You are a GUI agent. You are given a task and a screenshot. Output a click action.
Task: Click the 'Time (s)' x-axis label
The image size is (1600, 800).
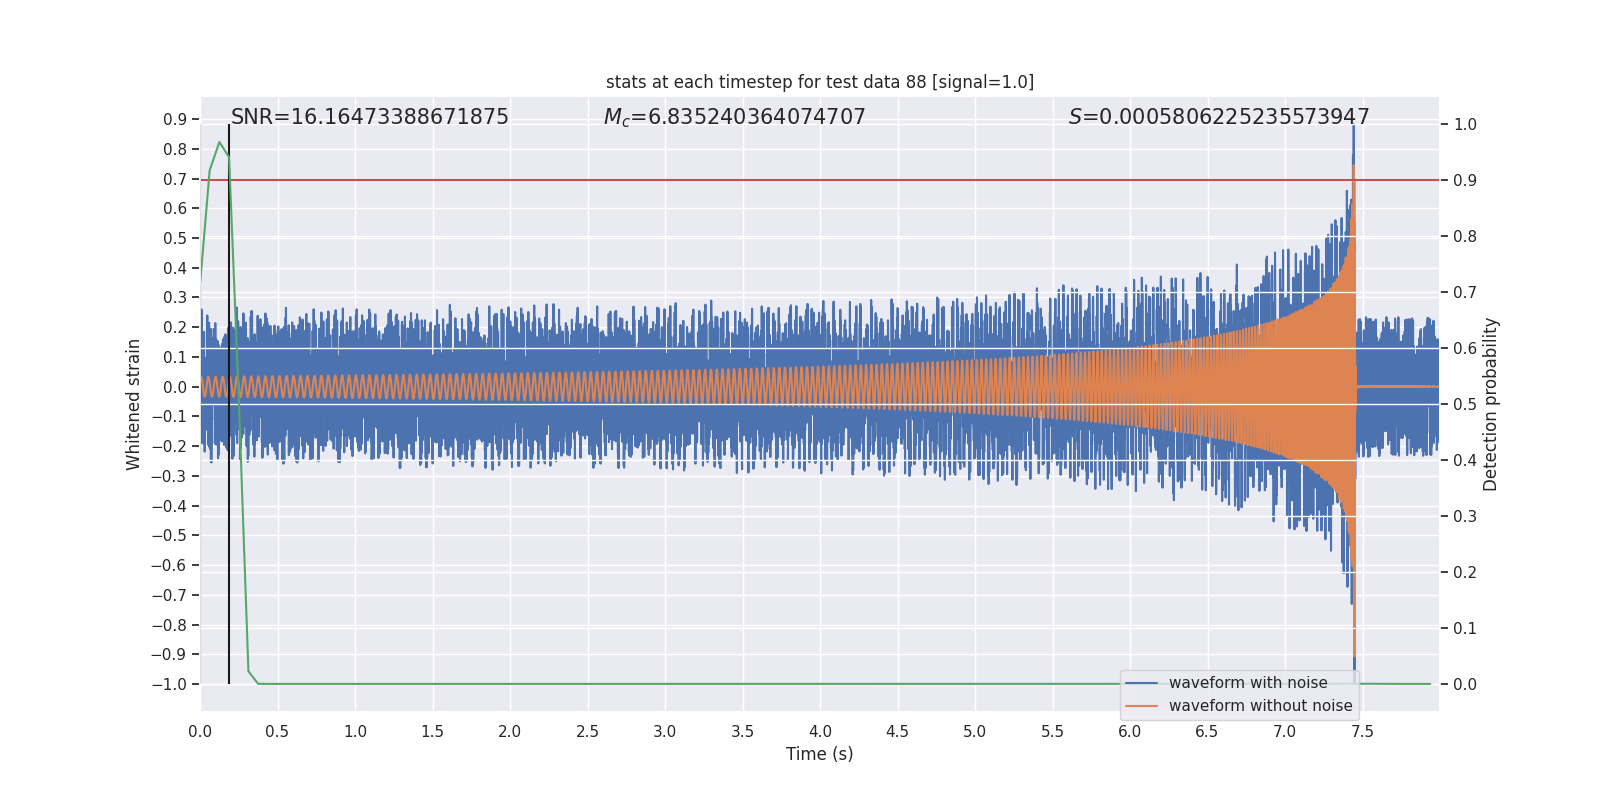coord(819,754)
